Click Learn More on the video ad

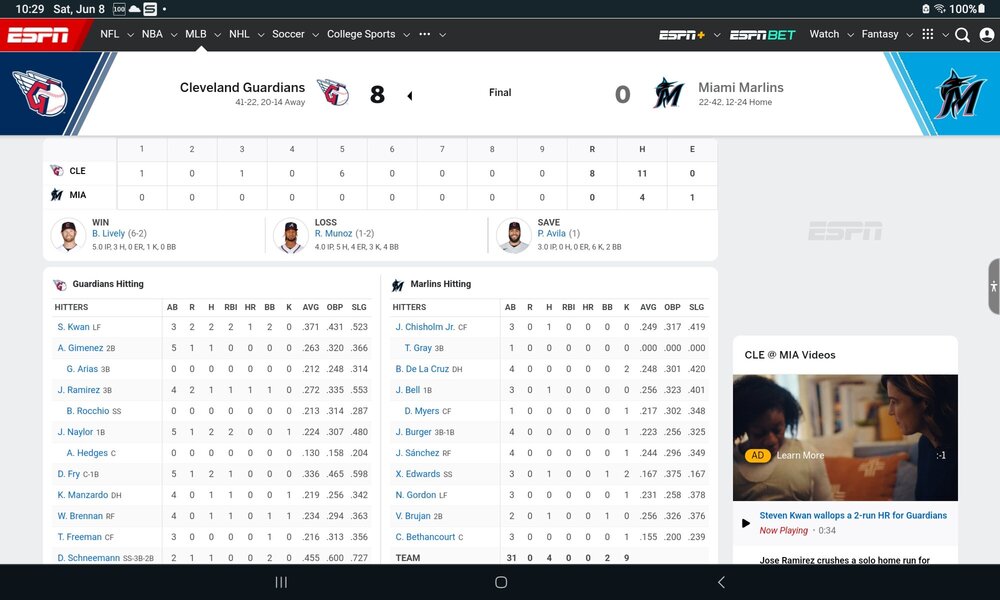(x=800, y=455)
